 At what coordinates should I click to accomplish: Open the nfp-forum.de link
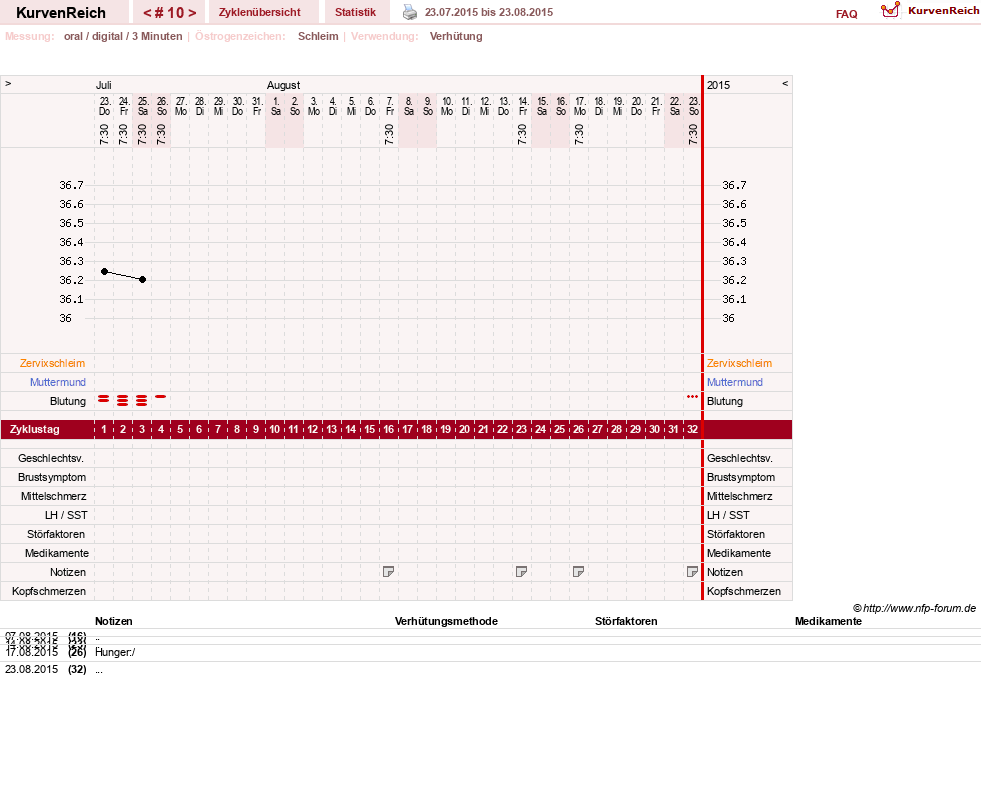tap(914, 608)
